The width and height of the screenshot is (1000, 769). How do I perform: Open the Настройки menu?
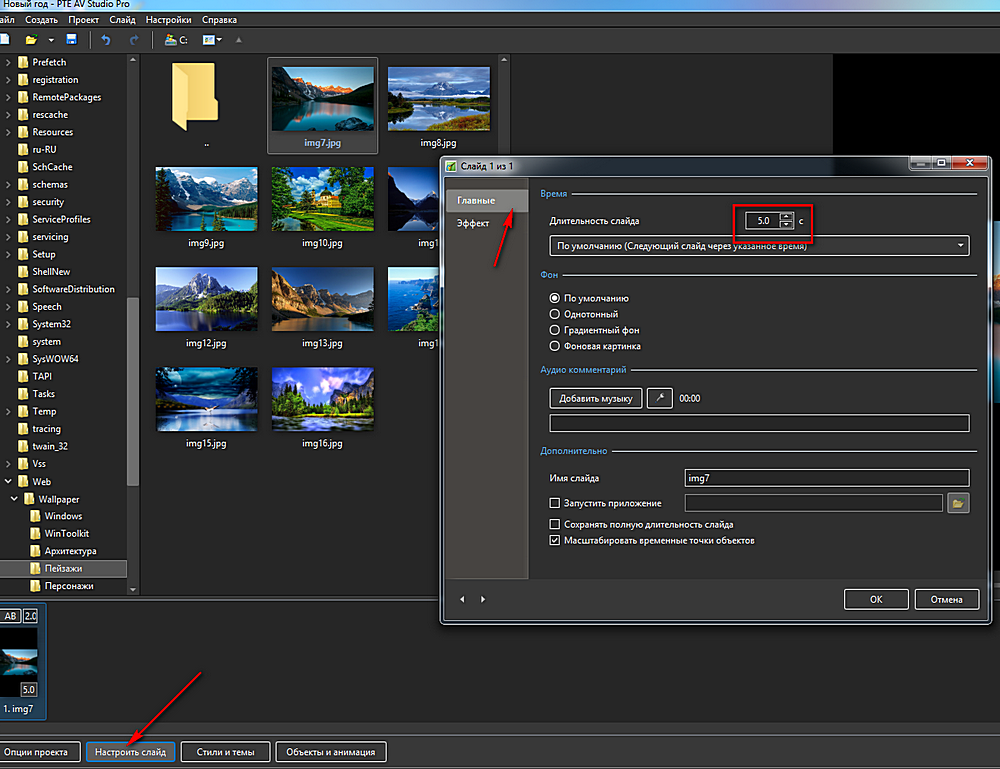pyautogui.click(x=168, y=19)
